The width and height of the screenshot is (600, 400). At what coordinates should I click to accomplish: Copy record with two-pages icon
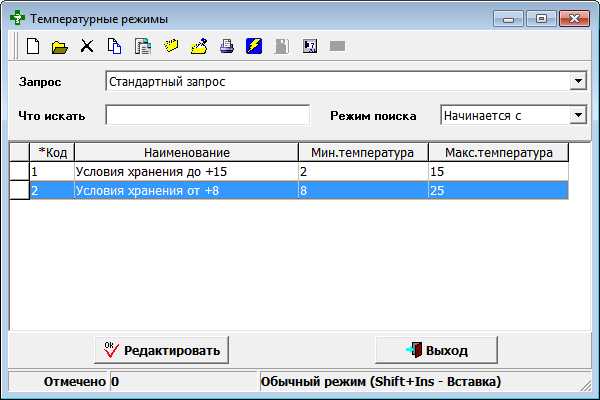[114, 46]
